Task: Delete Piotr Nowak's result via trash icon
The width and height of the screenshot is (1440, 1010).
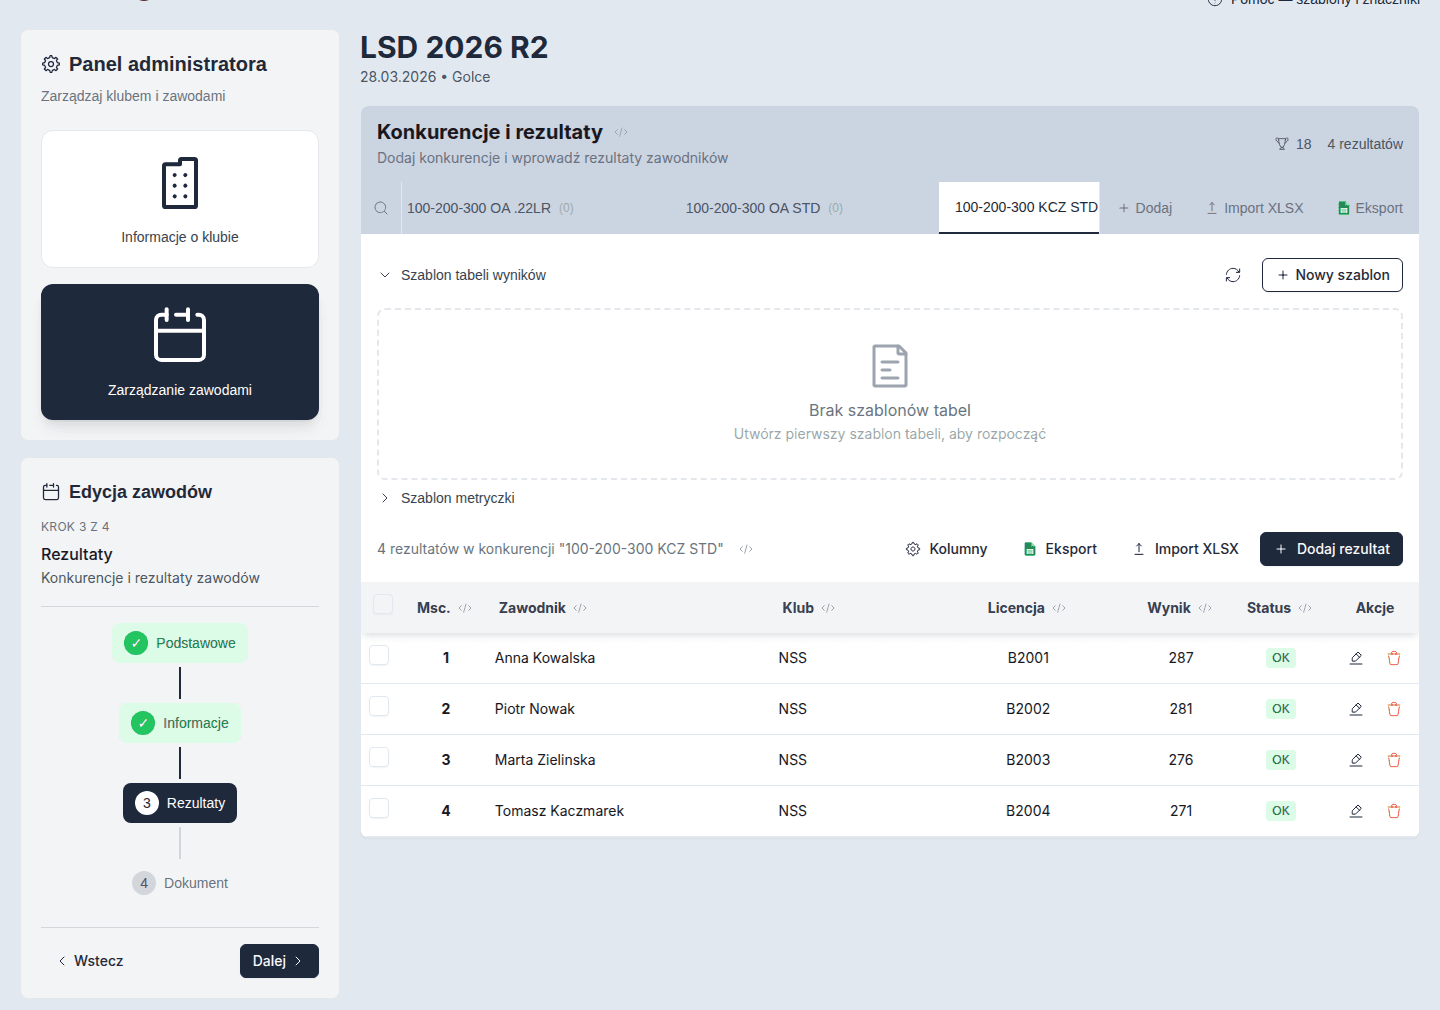Action: 1394,709
